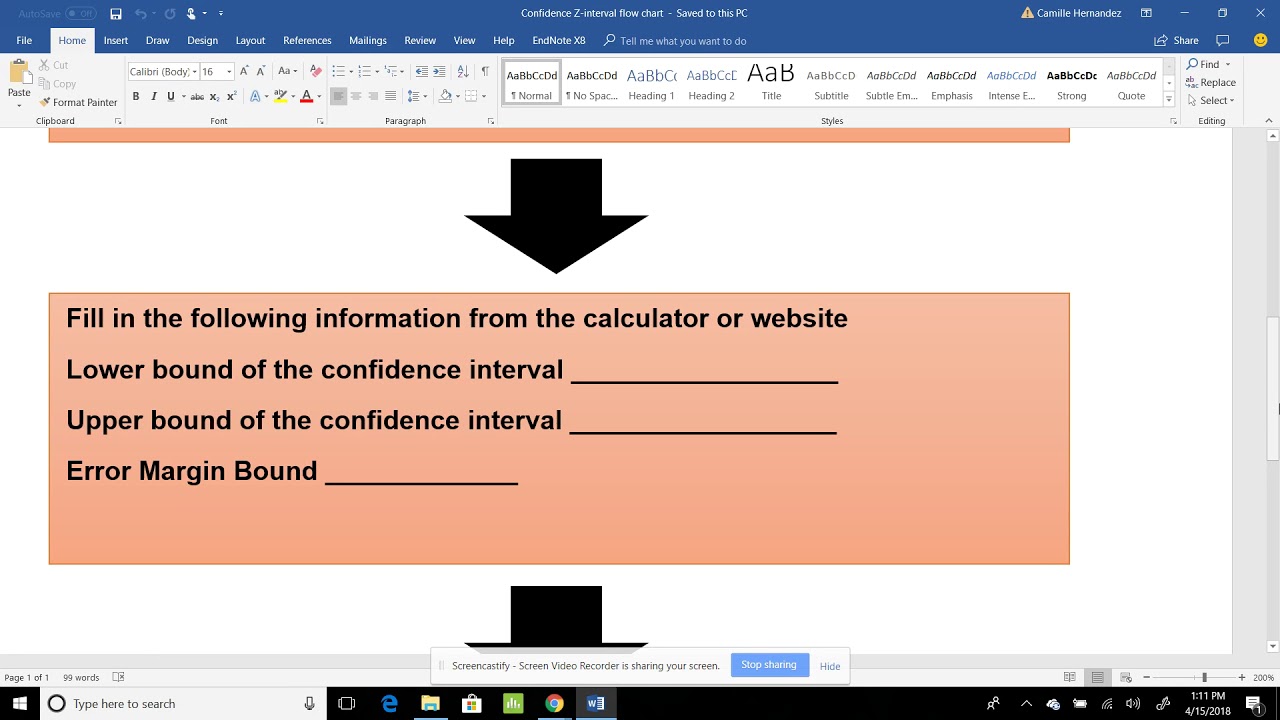Image resolution: width=1280 pixels, height=720 pixels.
Task: Open the File menu tab
Action: tap(24, 41)
